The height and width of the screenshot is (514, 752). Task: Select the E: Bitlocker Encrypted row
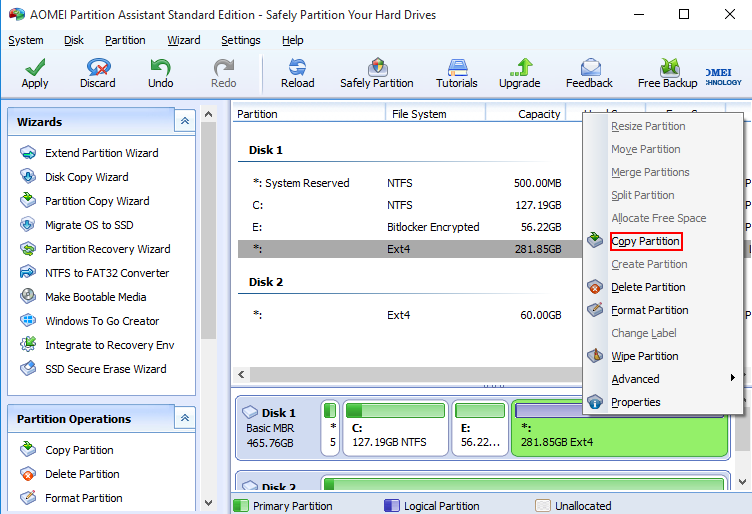point(410,227)
